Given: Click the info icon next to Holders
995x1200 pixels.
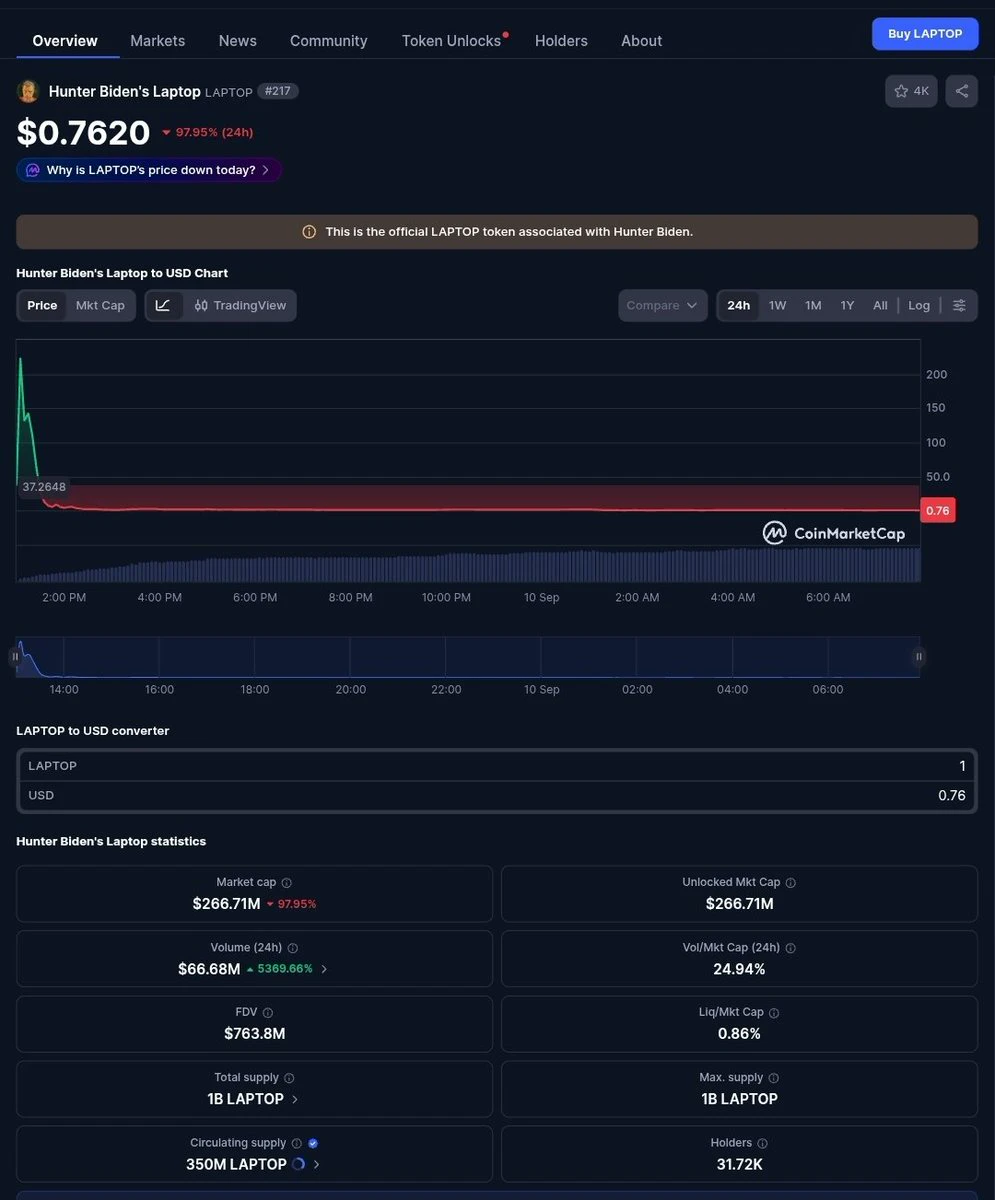Looking at the screenshot, I should click(x=762, y=1143).
